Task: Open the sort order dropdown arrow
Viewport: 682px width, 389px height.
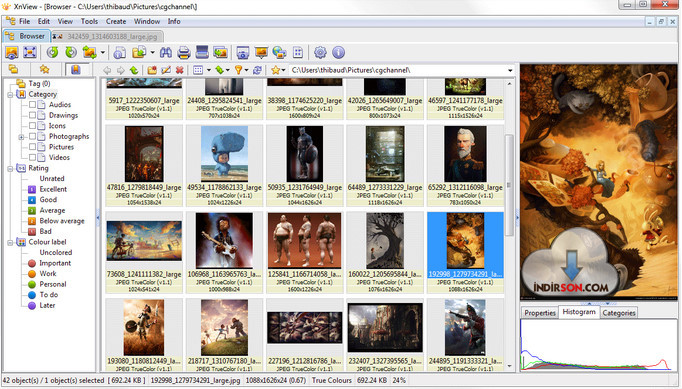Action: tap(227, 70)
